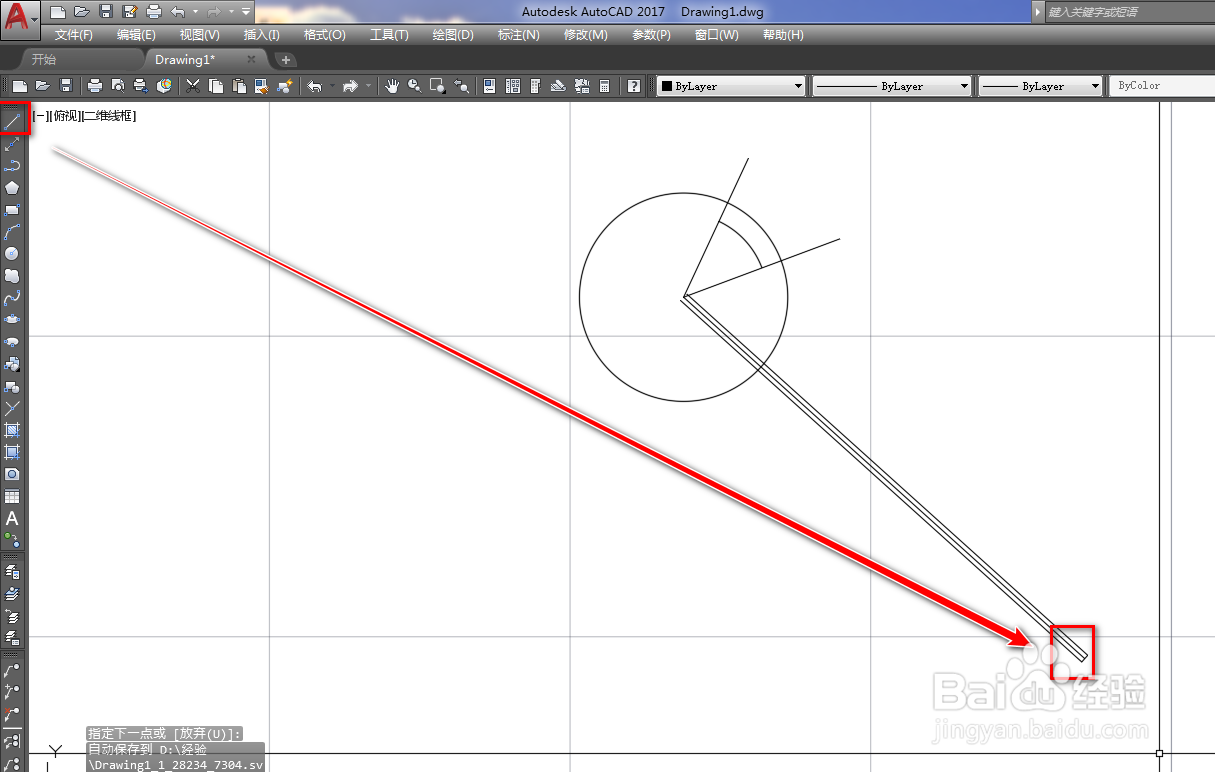This screenshot has height=772, width=1215.
Task: Expand the search options arrow
Action: 1038,12
